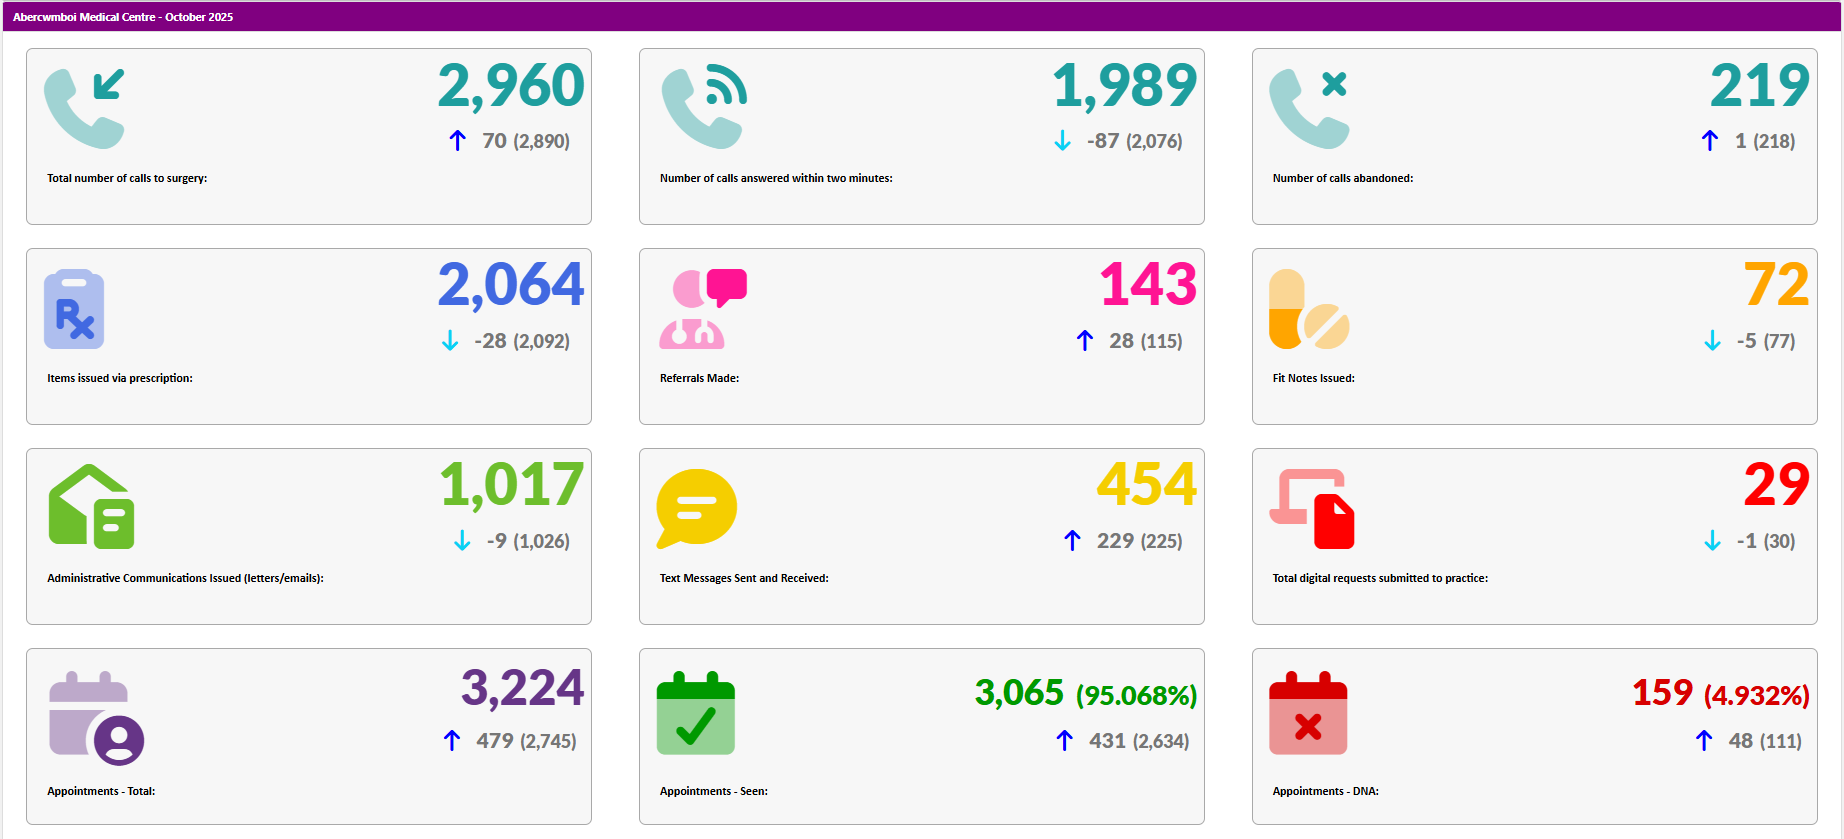Screen dimensions: 1844x839
Task: Click the green envelope communications icon
Action: tap(91, 507)
